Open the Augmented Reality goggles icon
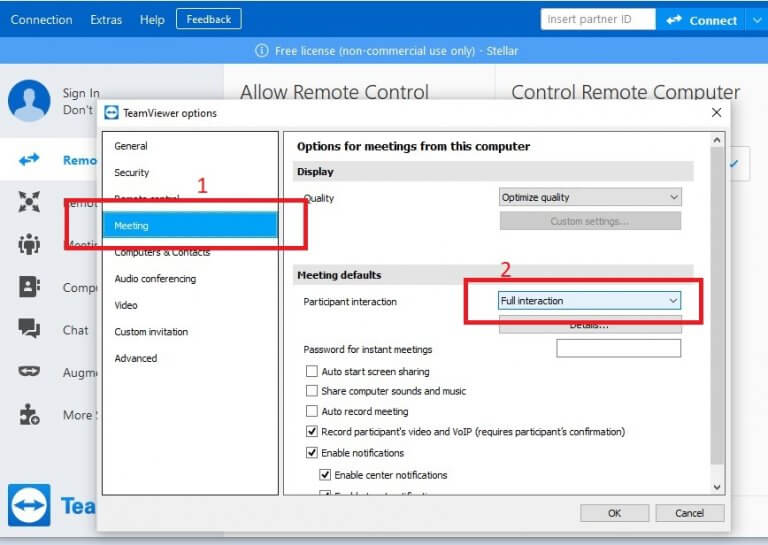This screenshot has height=545, width=768. tap(29, 371)
